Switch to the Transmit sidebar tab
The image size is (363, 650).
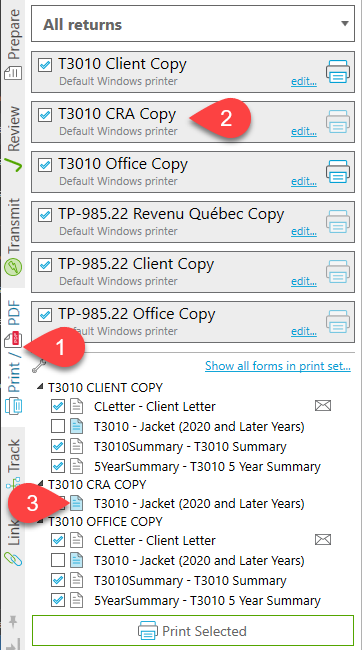(x=13, y=237)
